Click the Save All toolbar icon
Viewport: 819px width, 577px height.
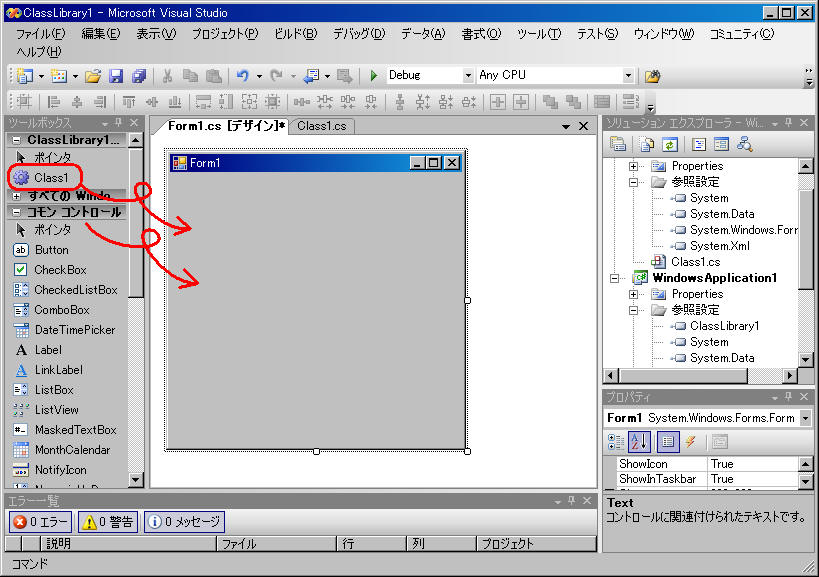(x=139, y=76)
